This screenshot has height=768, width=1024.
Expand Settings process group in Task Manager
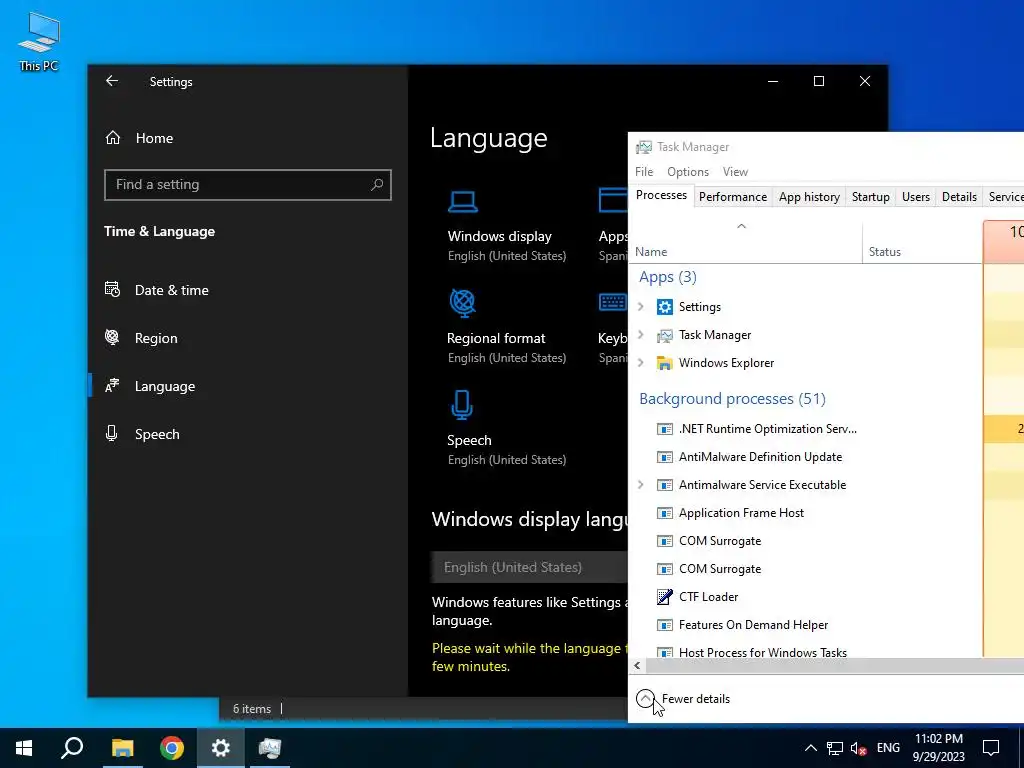click(x=641, y=307)
